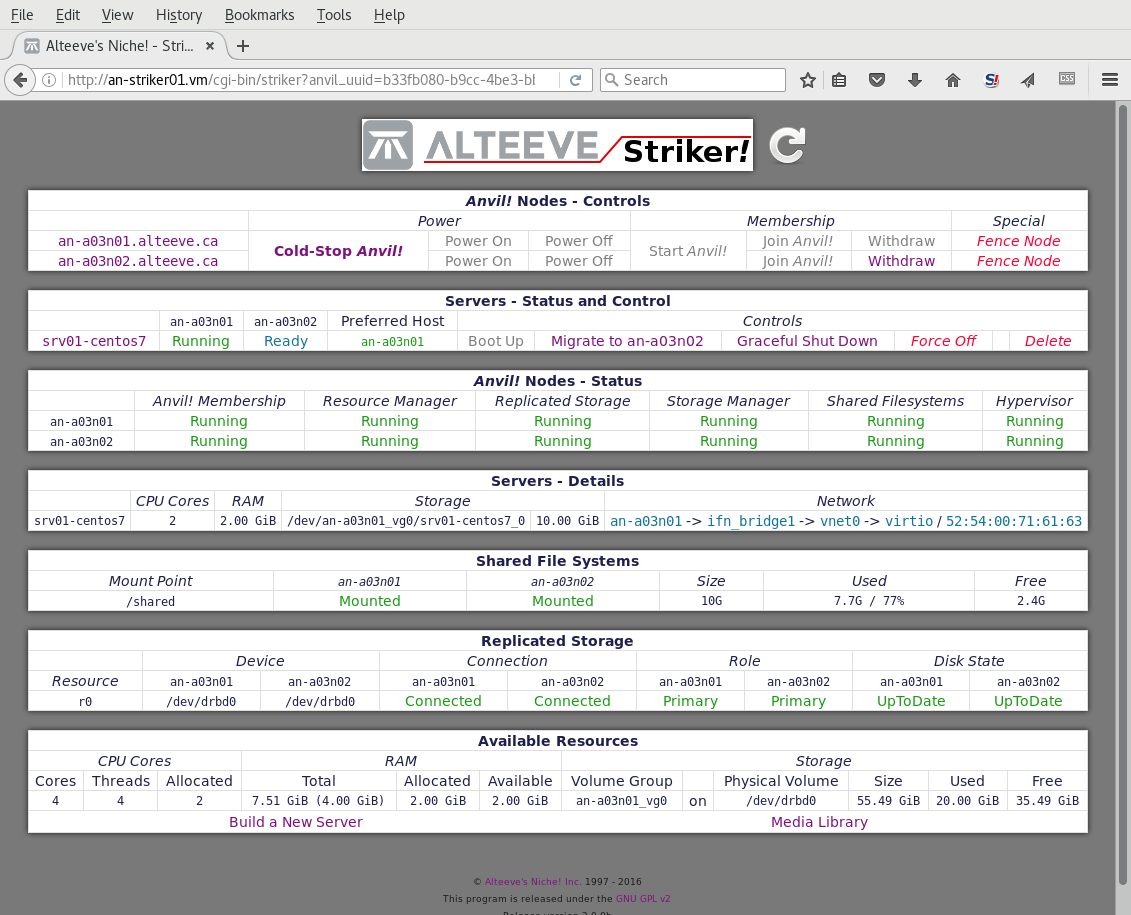Bookmark this page with the star icon

tap(808, 80)
